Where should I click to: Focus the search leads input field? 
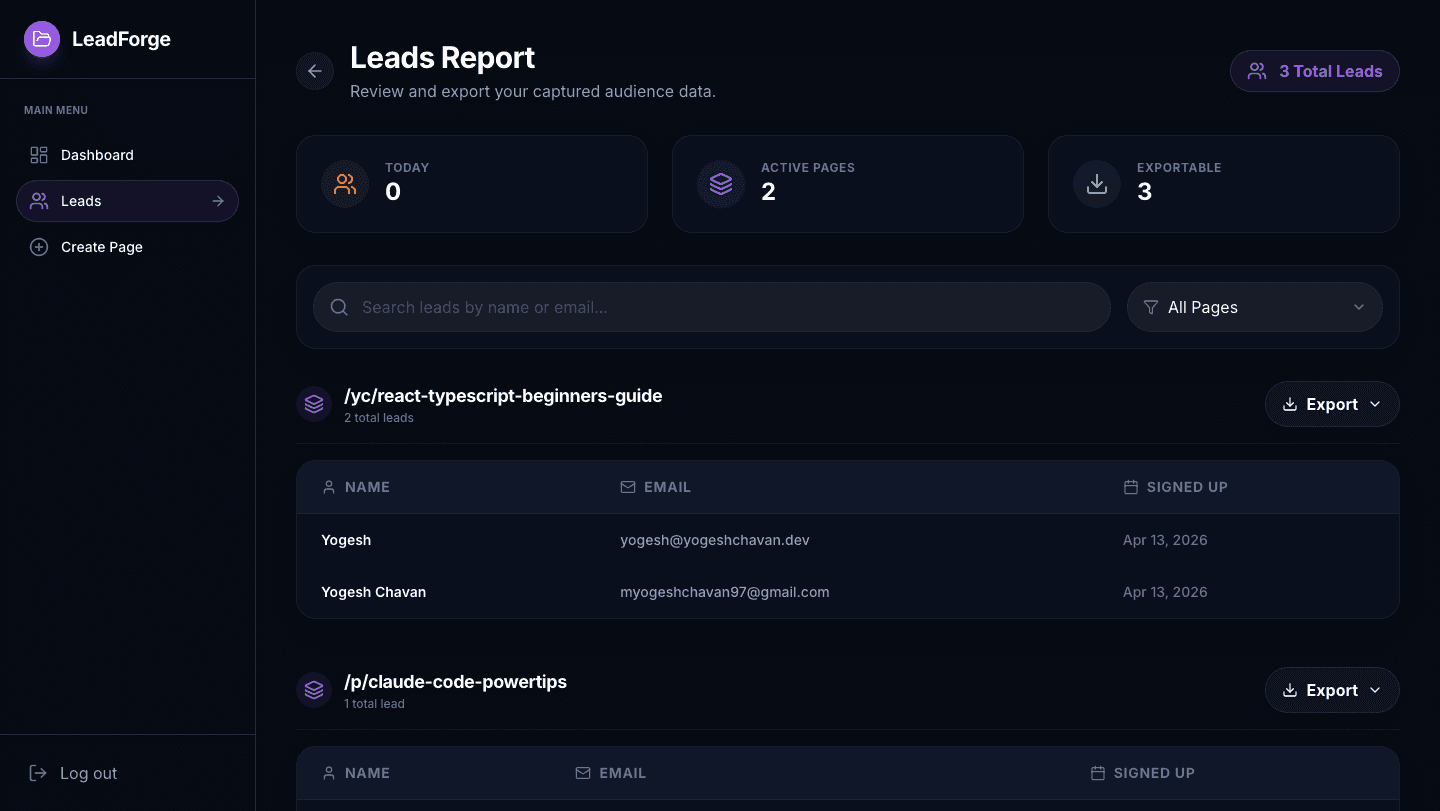click(x=712, y=307)
